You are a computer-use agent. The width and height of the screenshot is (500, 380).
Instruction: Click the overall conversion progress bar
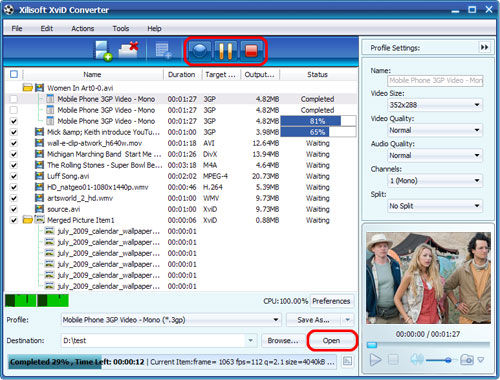tap(172, 362)
